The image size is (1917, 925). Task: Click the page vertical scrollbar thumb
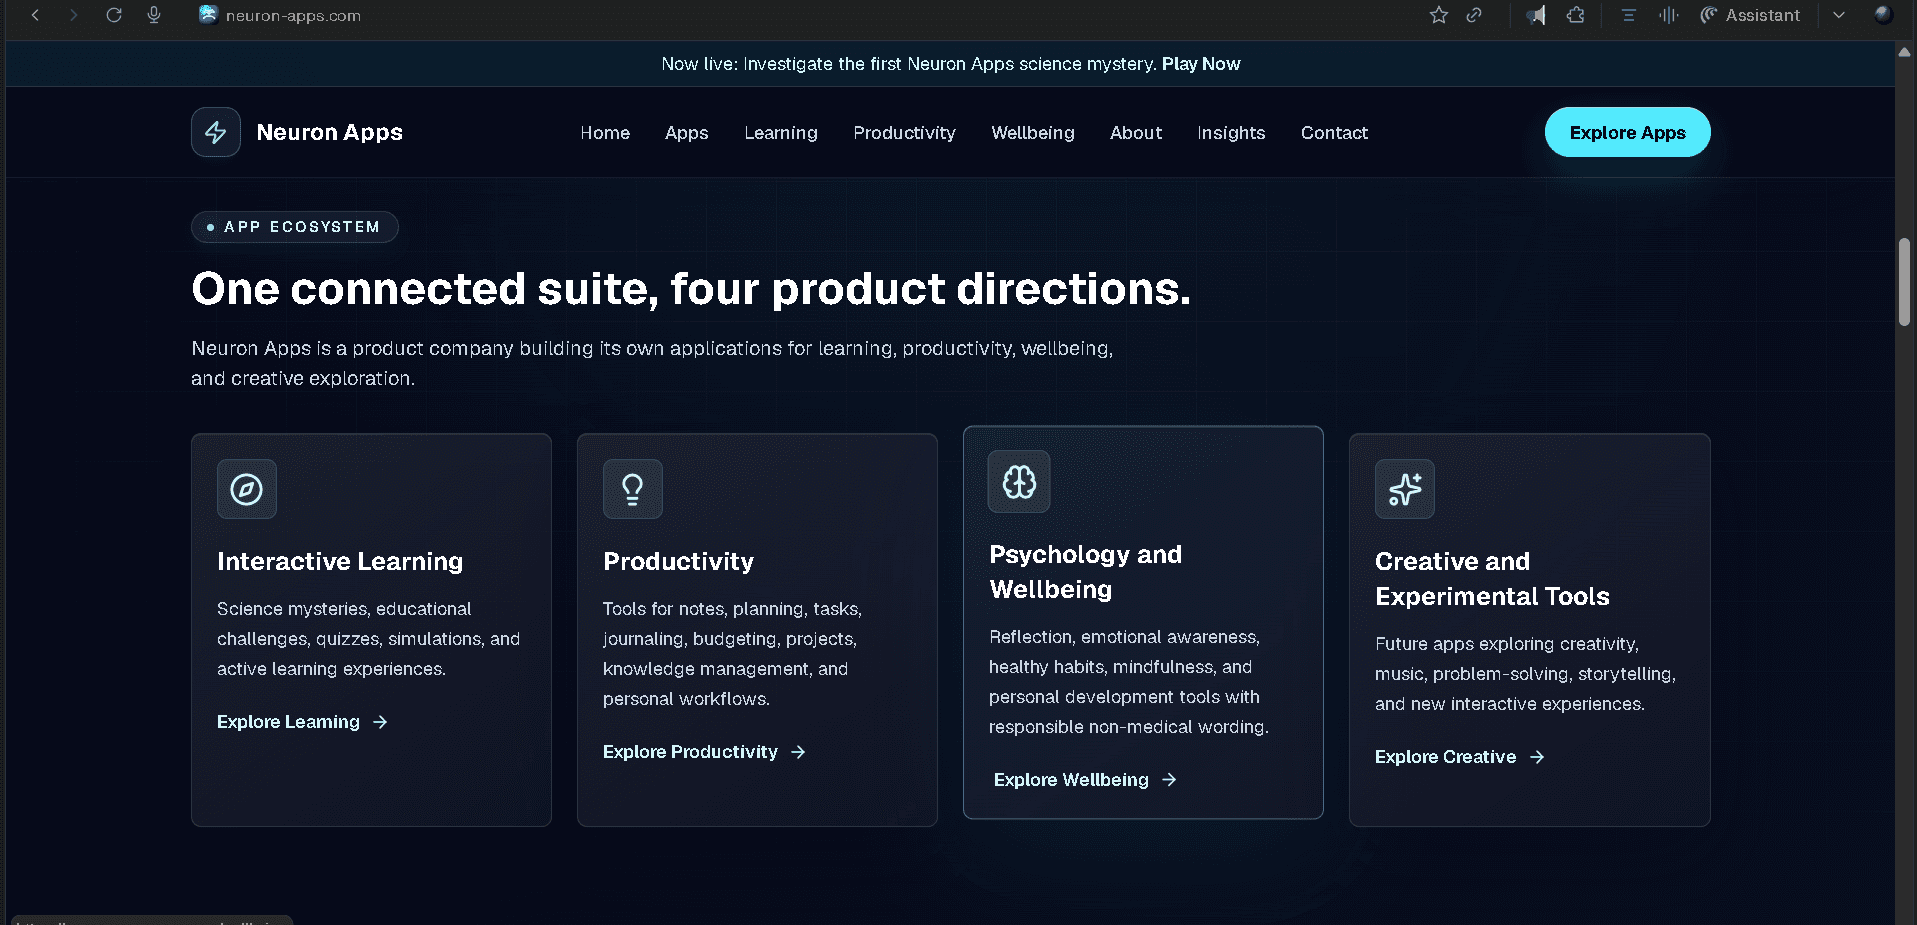click(1904, 282)
